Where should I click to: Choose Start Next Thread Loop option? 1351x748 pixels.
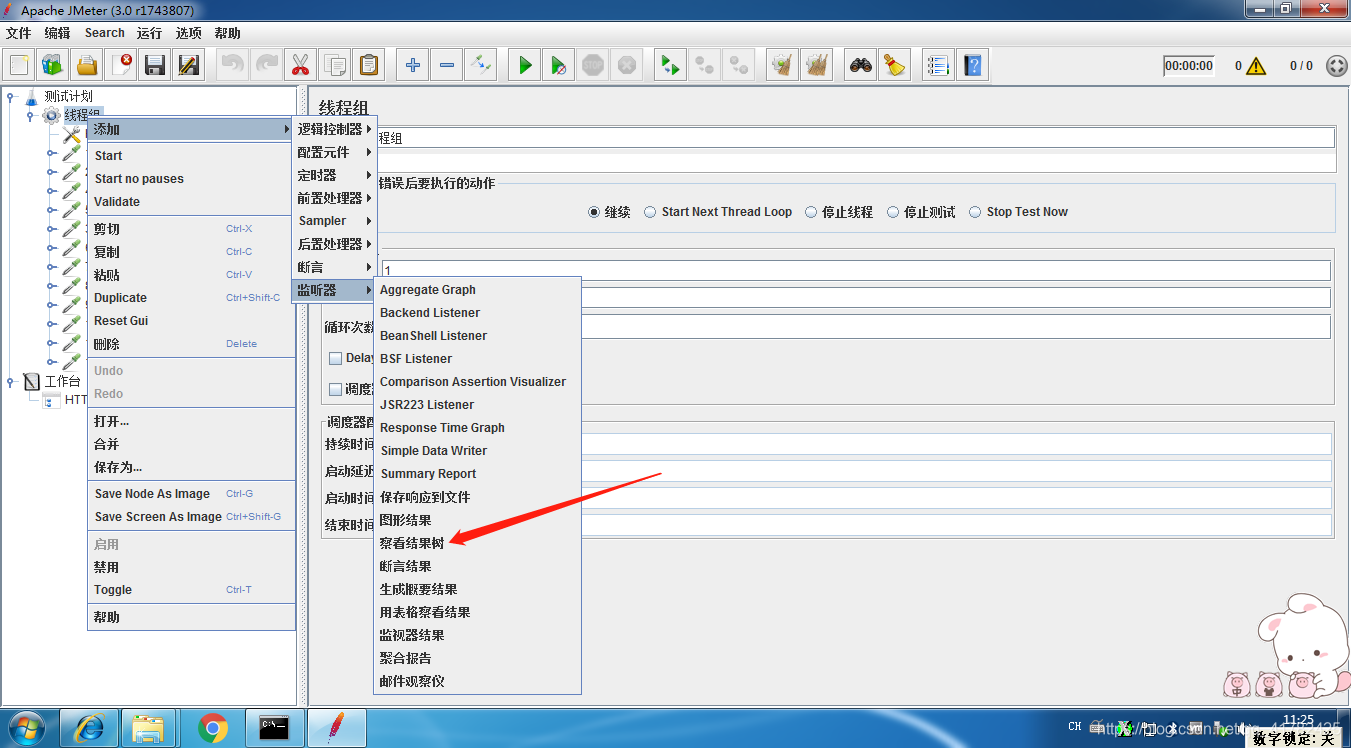[x=650, y=212]
